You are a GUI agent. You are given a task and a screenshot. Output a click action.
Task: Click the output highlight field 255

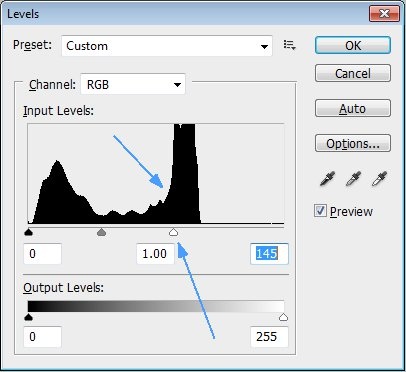tap(269, 337)
